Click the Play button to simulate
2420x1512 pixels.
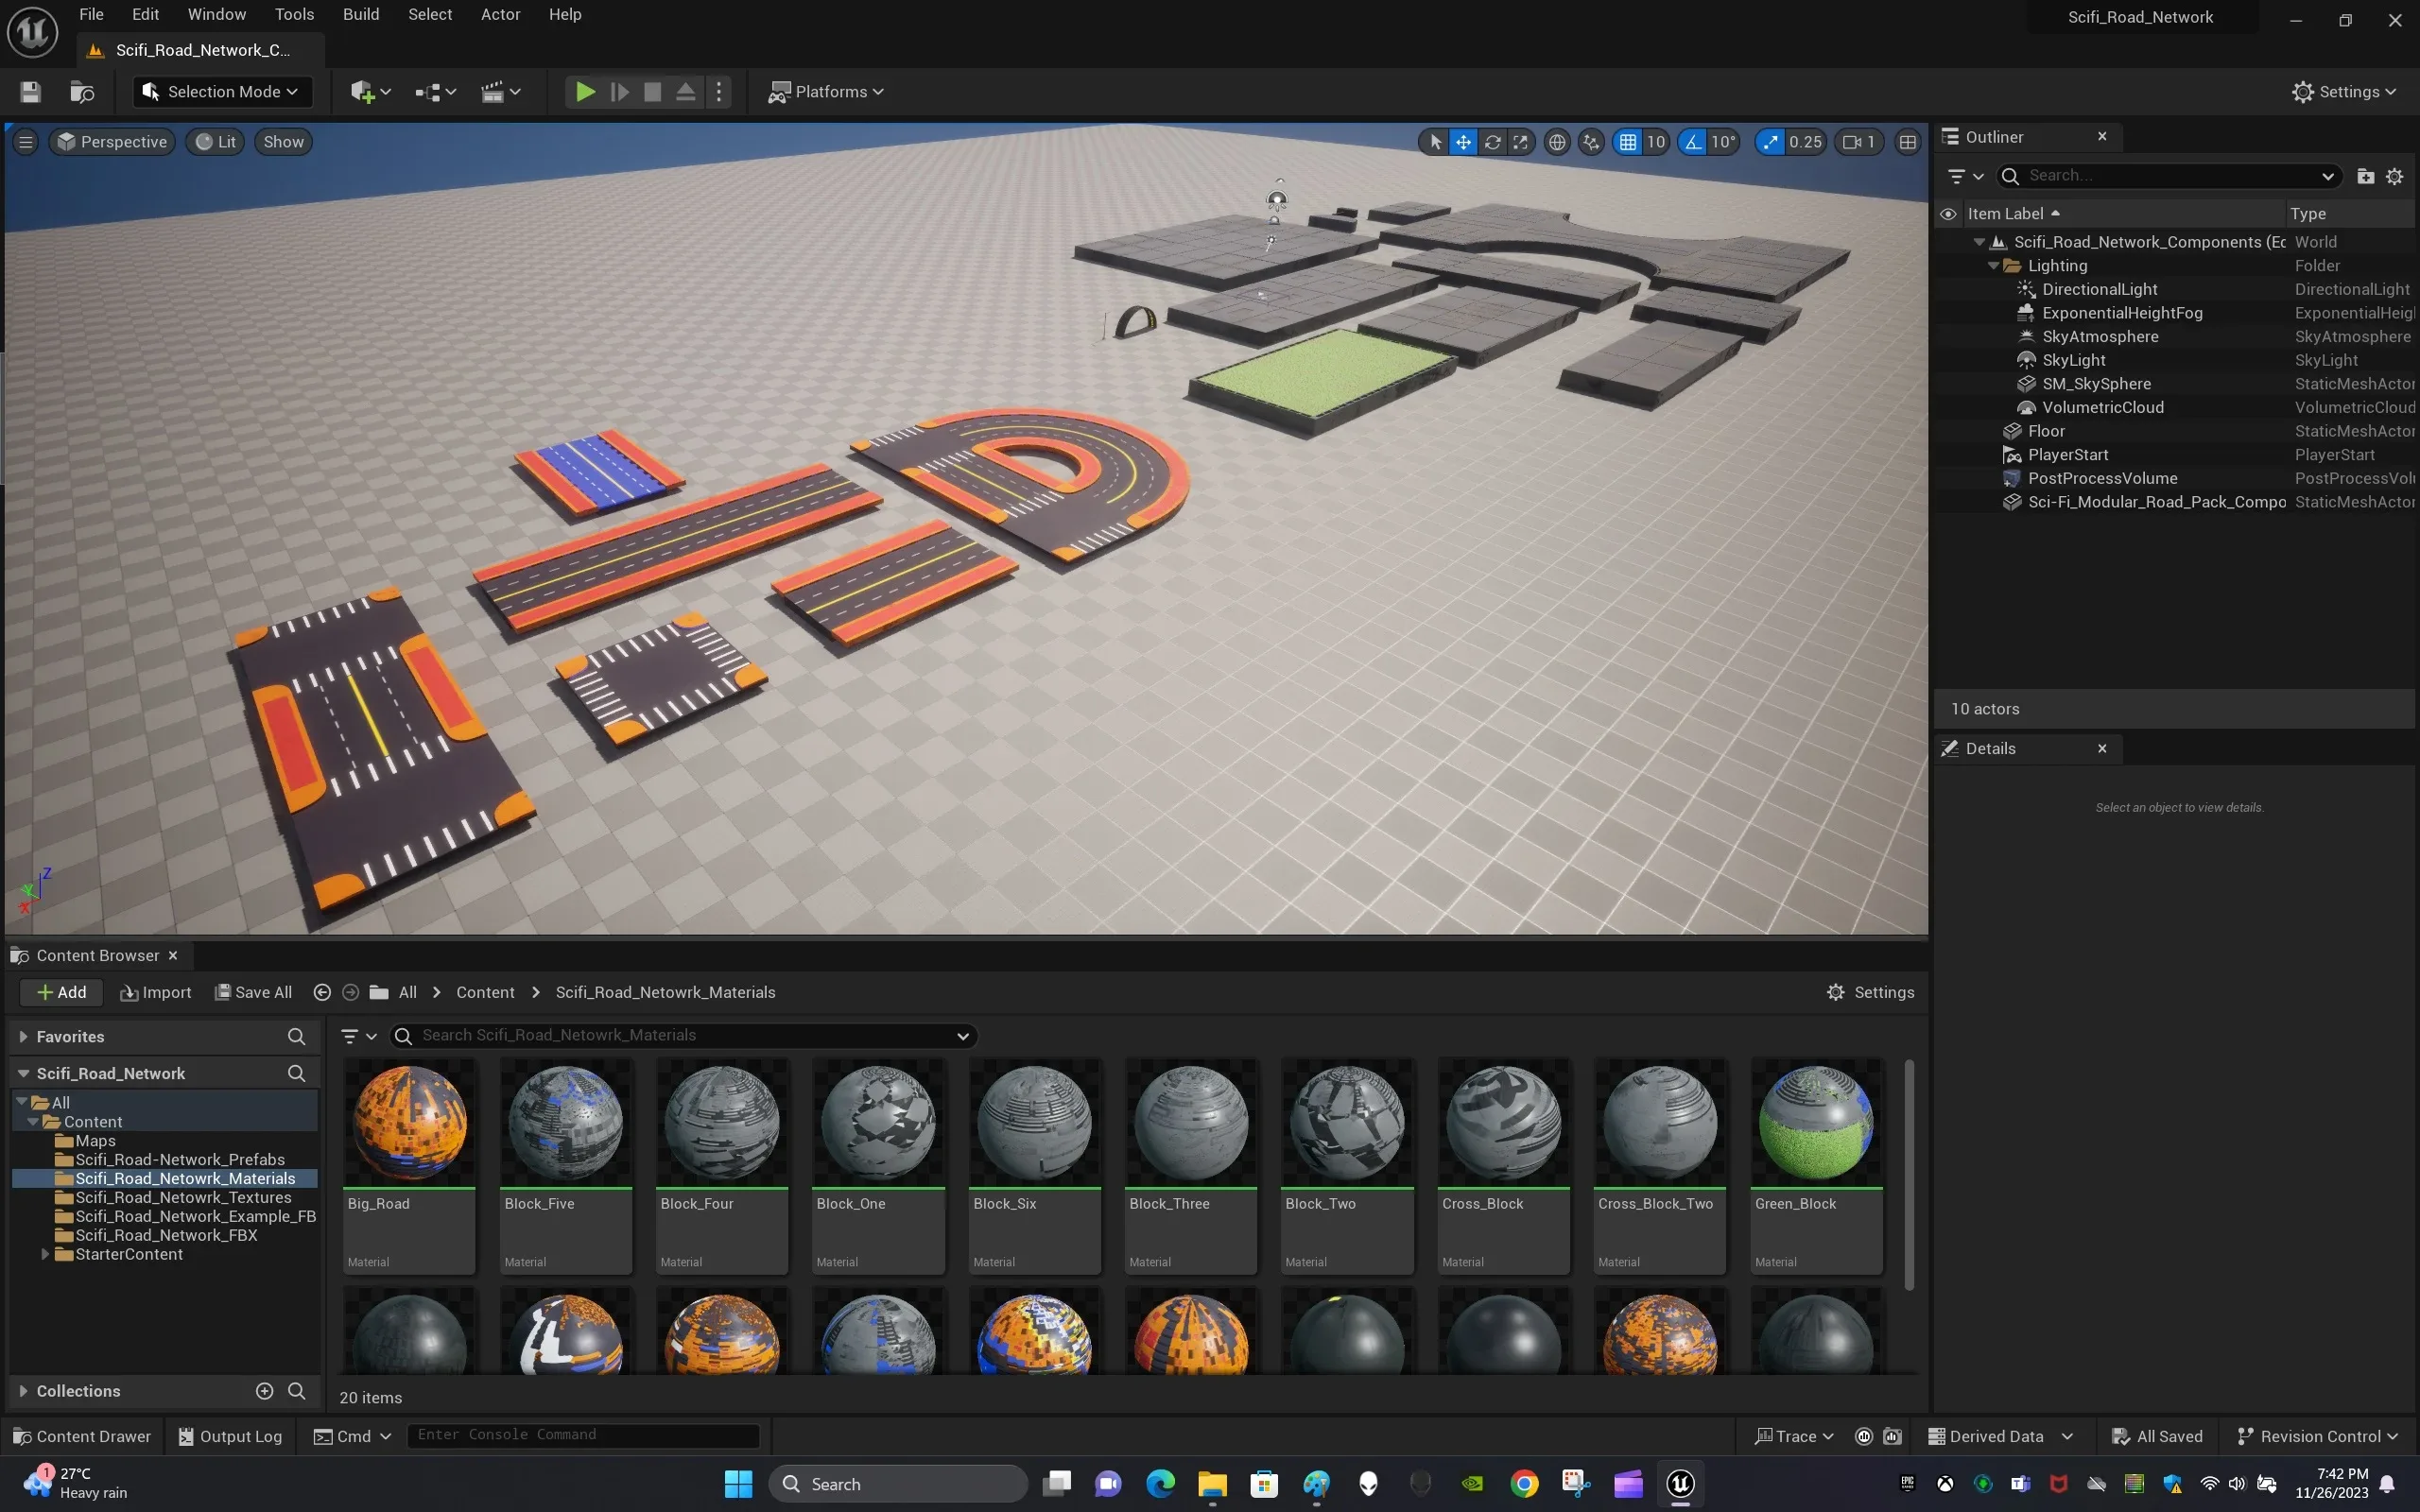pos(583,91)
